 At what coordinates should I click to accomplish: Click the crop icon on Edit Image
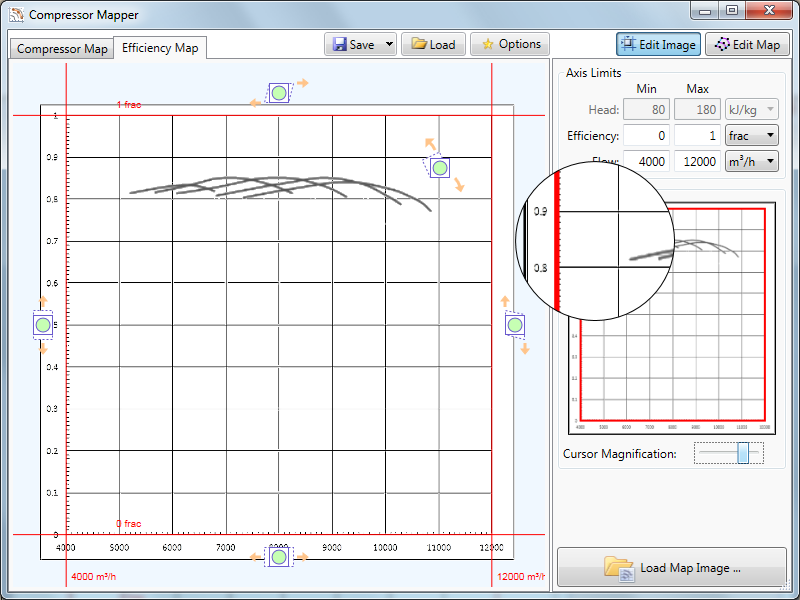pos(629,44)
